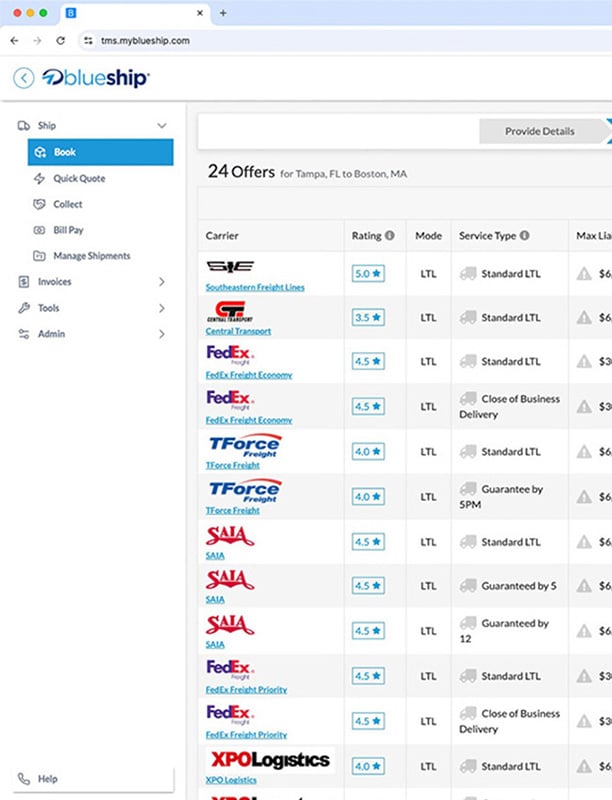Click the Help phone icon
This screenshot has width=612, height=800.
tap(23, 779)
